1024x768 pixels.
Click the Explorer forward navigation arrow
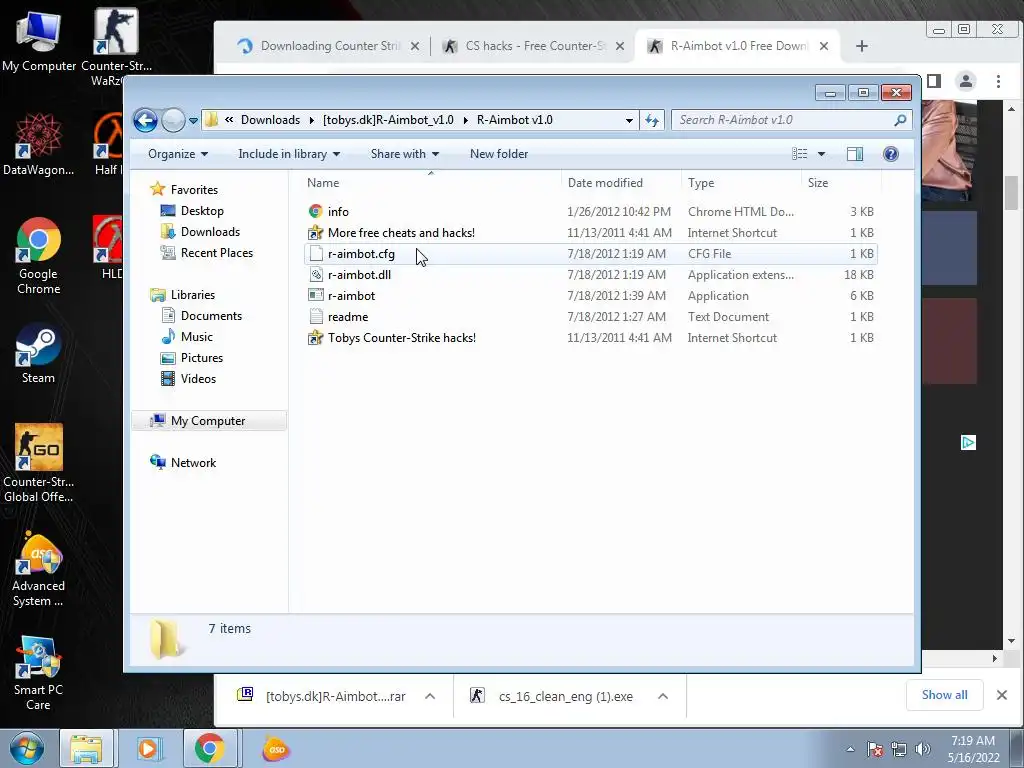173,120
